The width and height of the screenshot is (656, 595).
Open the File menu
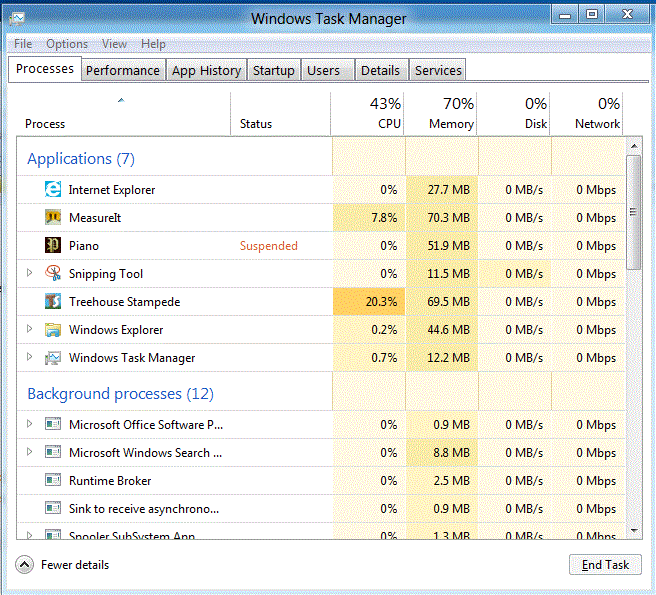point(23,44)
